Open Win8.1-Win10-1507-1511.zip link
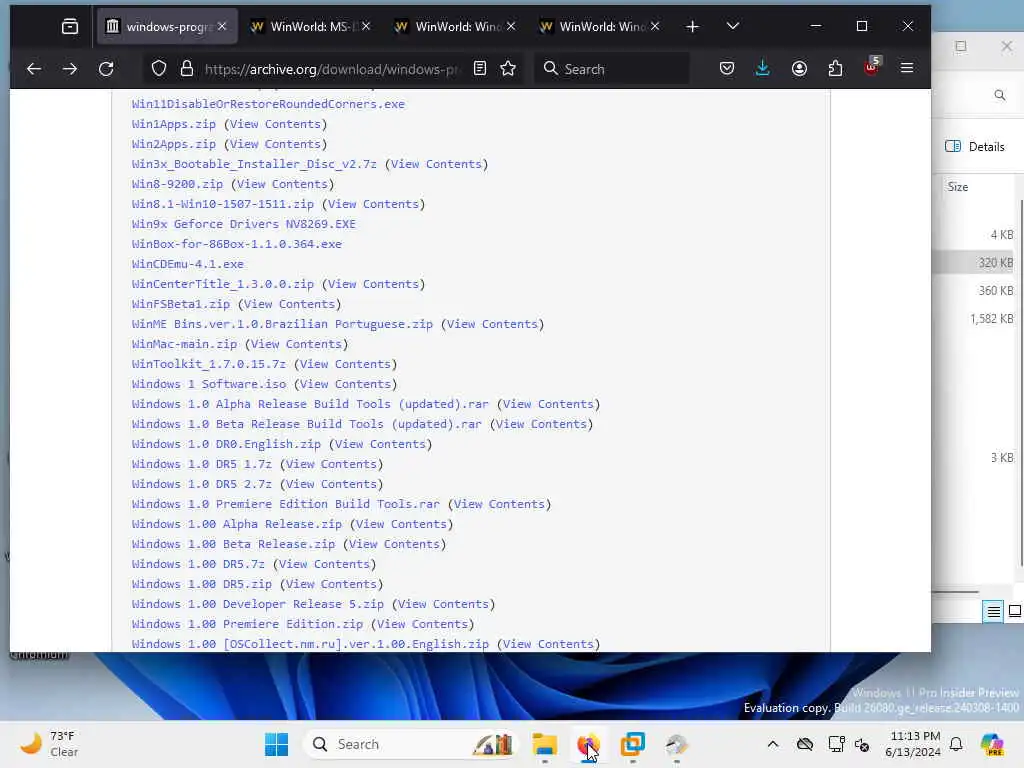Image resolution: width=1024 pixels, height=768 pixels. (x=222, y=204)
